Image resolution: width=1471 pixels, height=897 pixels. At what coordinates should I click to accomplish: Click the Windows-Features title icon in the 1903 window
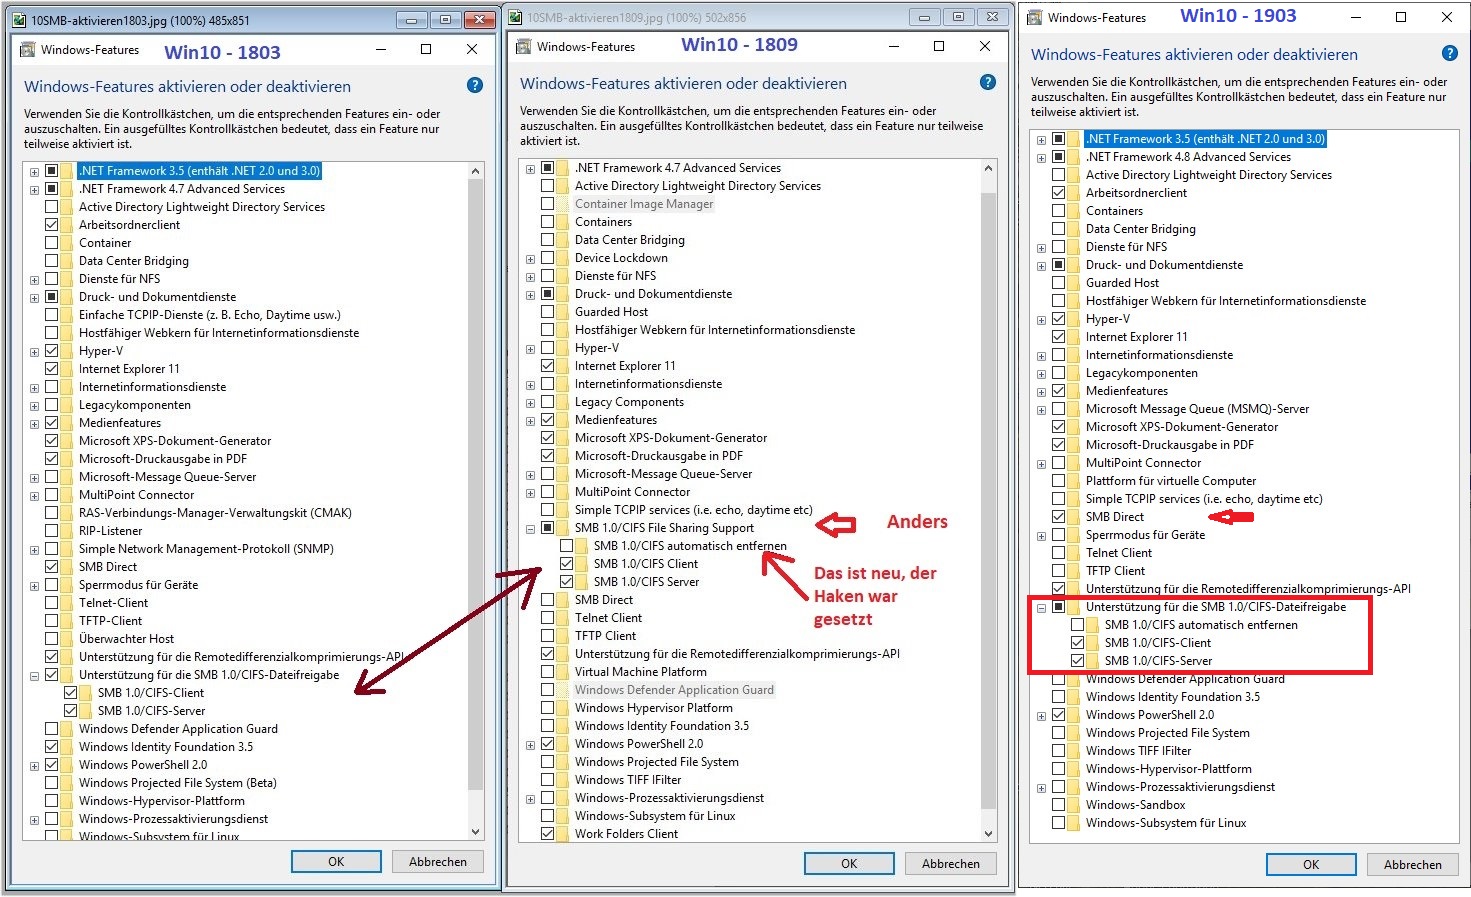click(x=1035, y=17)
